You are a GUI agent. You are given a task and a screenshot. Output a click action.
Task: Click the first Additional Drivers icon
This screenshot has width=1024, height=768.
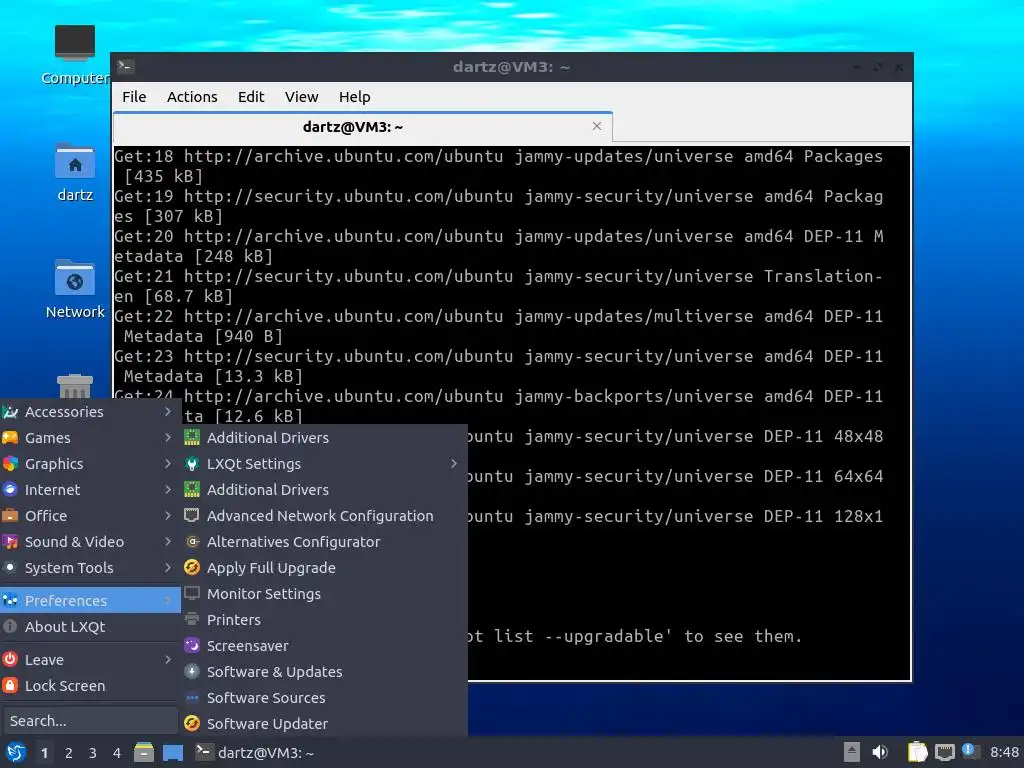click(191, 438)
